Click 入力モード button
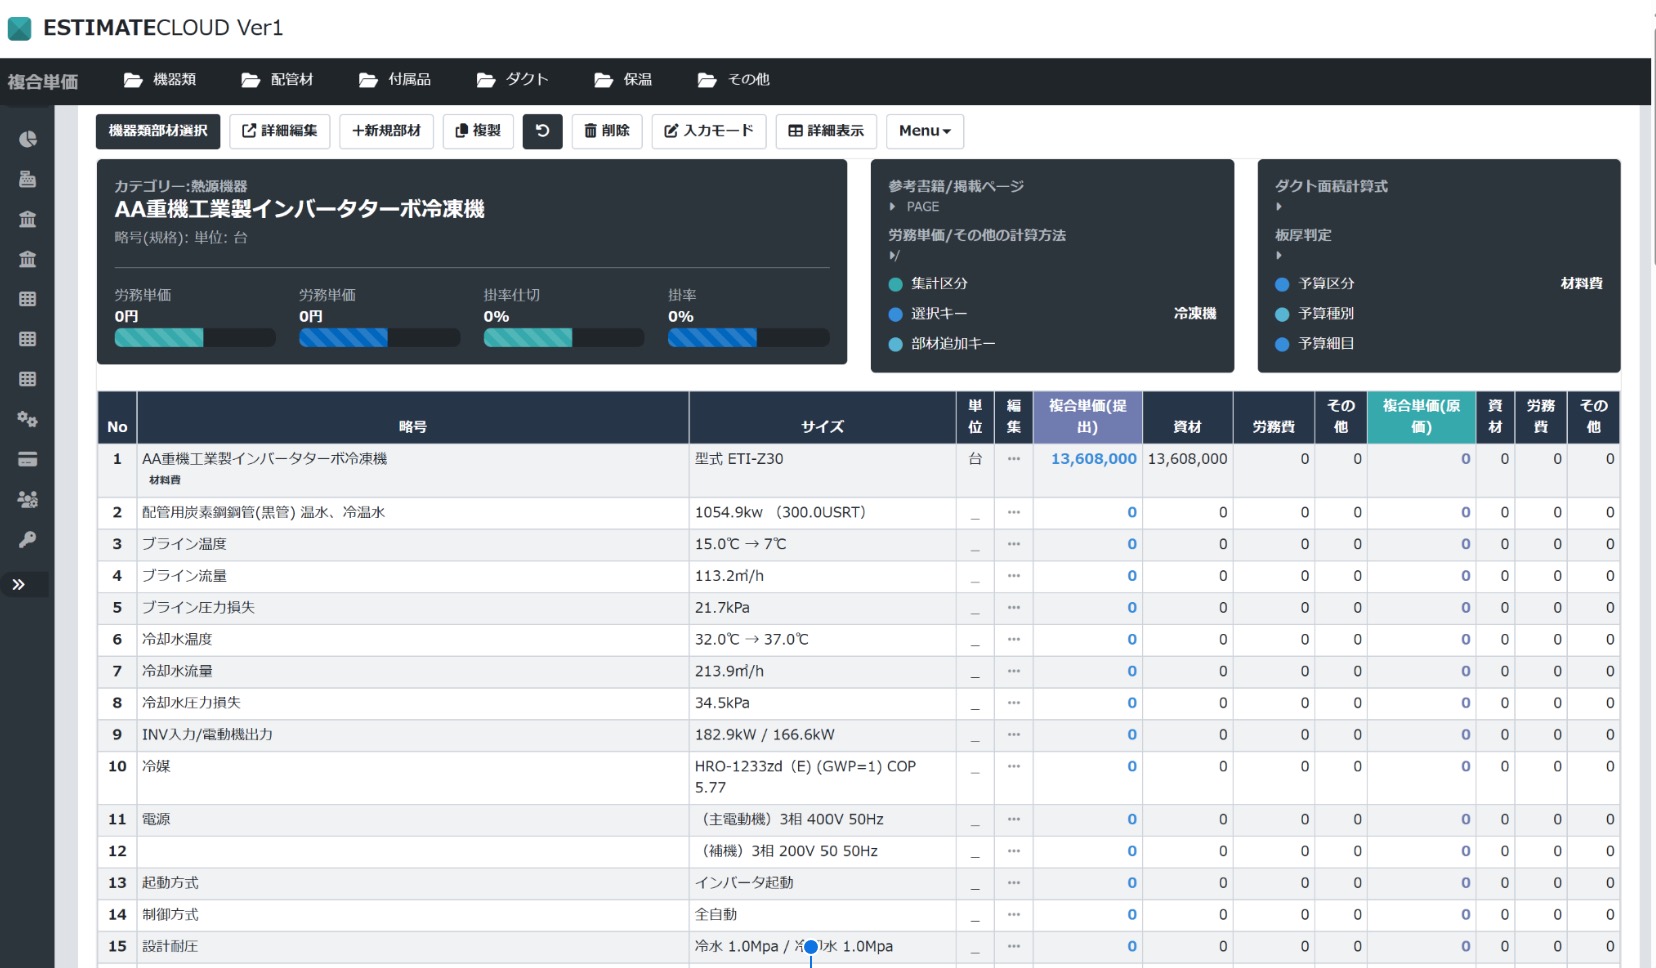The height and width of the screenshot is (968, 1656). pos(709,131)
